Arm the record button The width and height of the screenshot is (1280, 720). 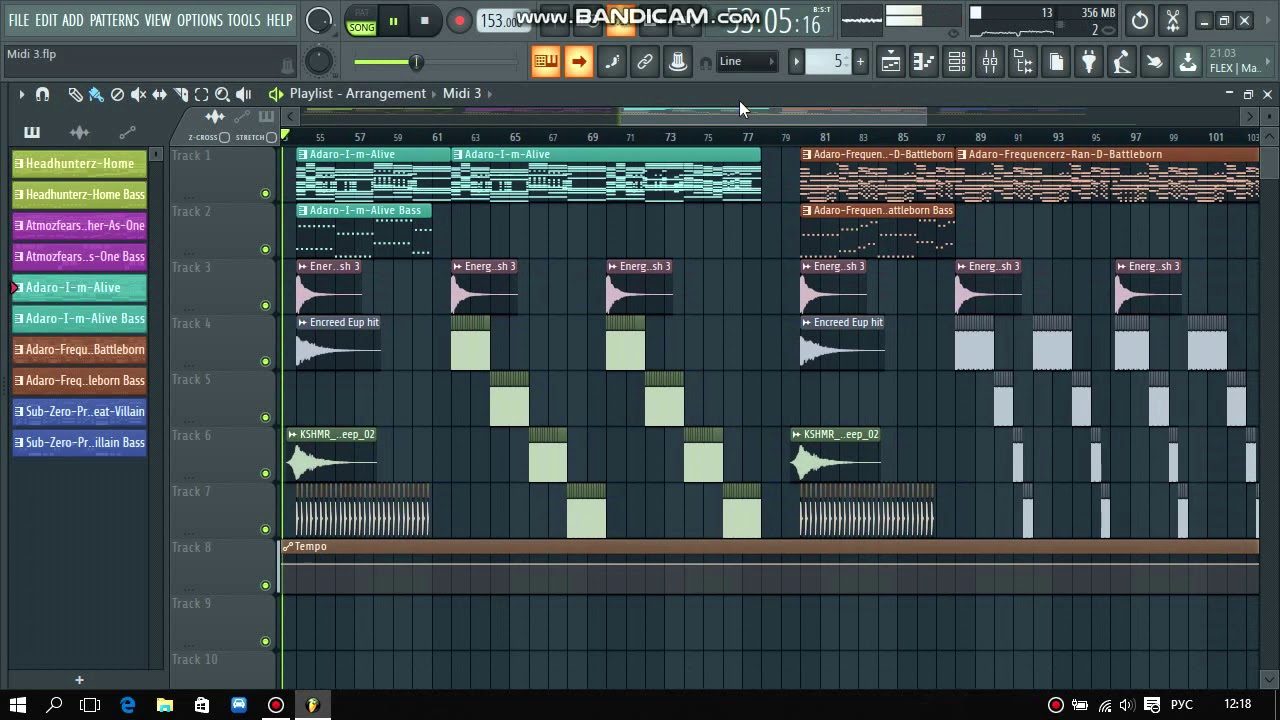(459, 21)
